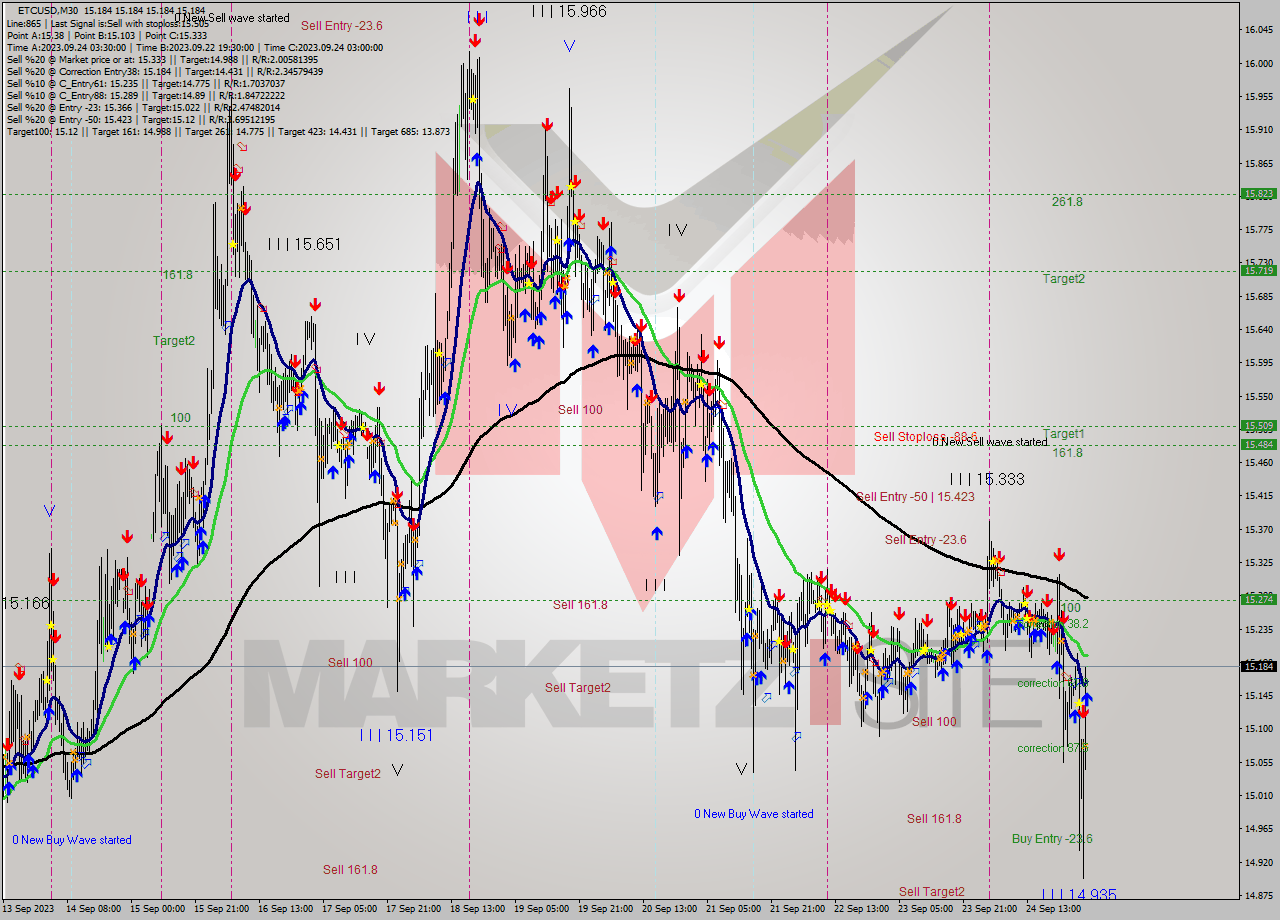Select the 'Target100: 15.12' targets line

tap(228, 132)
